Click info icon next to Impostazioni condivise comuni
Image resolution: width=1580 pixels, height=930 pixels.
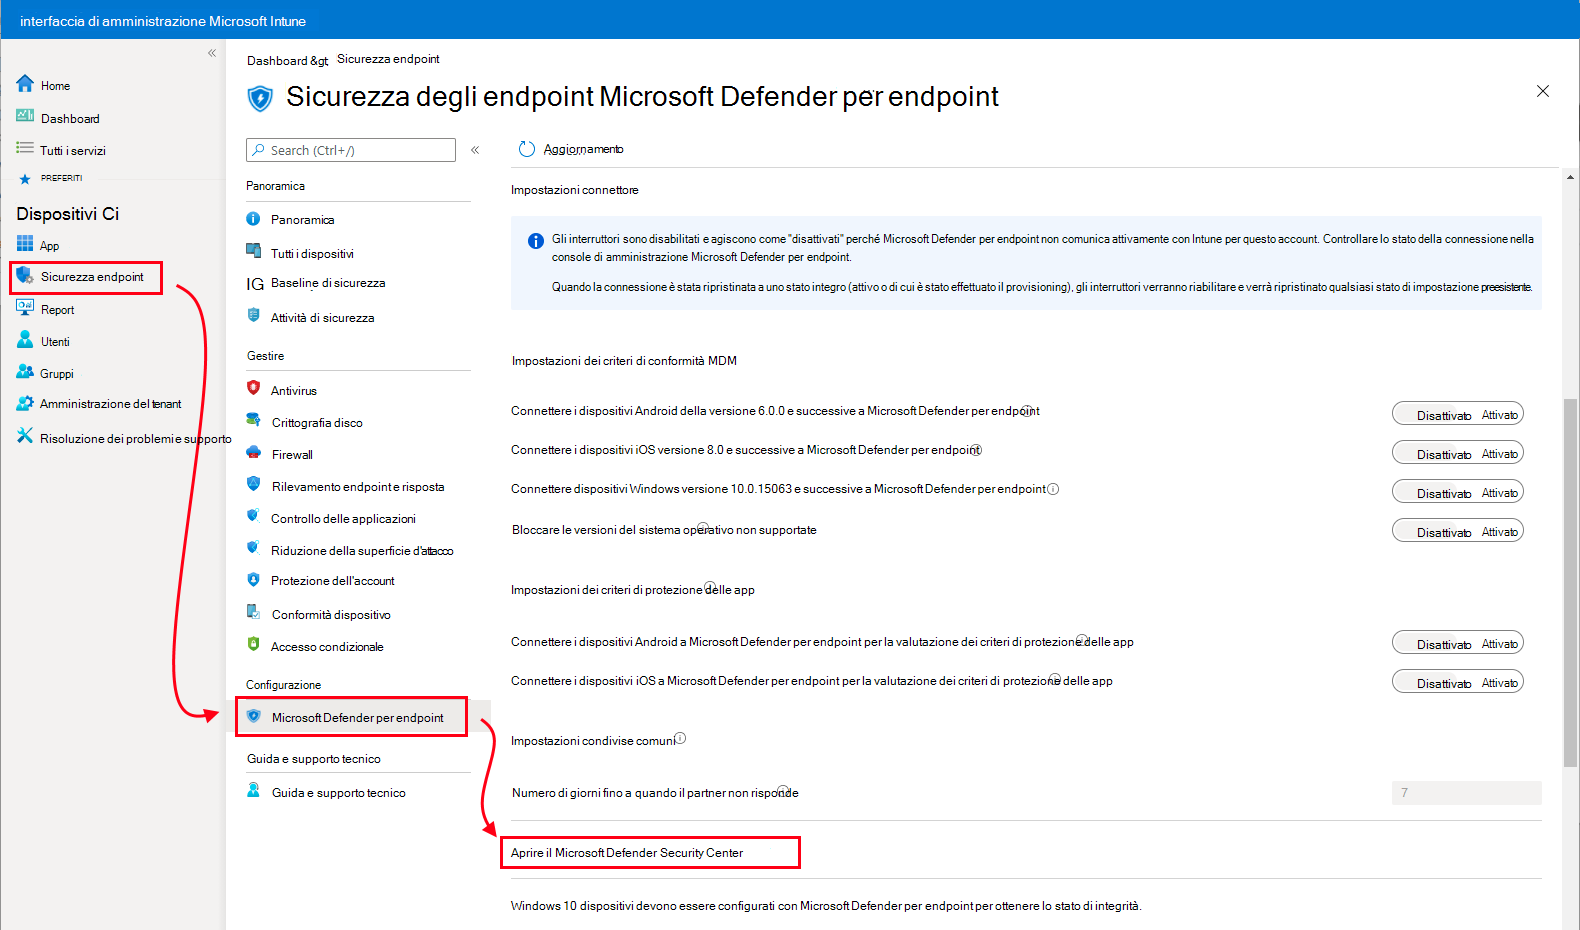(x=680, y=738)
